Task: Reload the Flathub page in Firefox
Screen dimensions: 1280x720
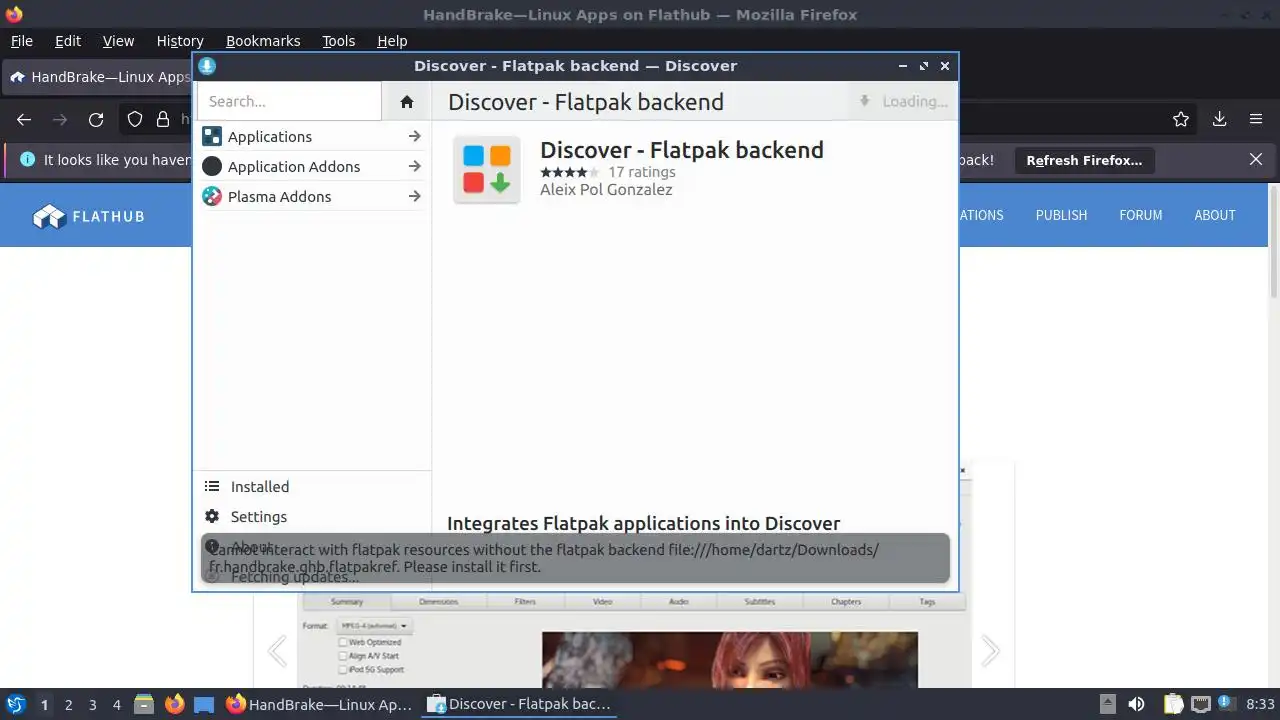Action: point(96,119)
